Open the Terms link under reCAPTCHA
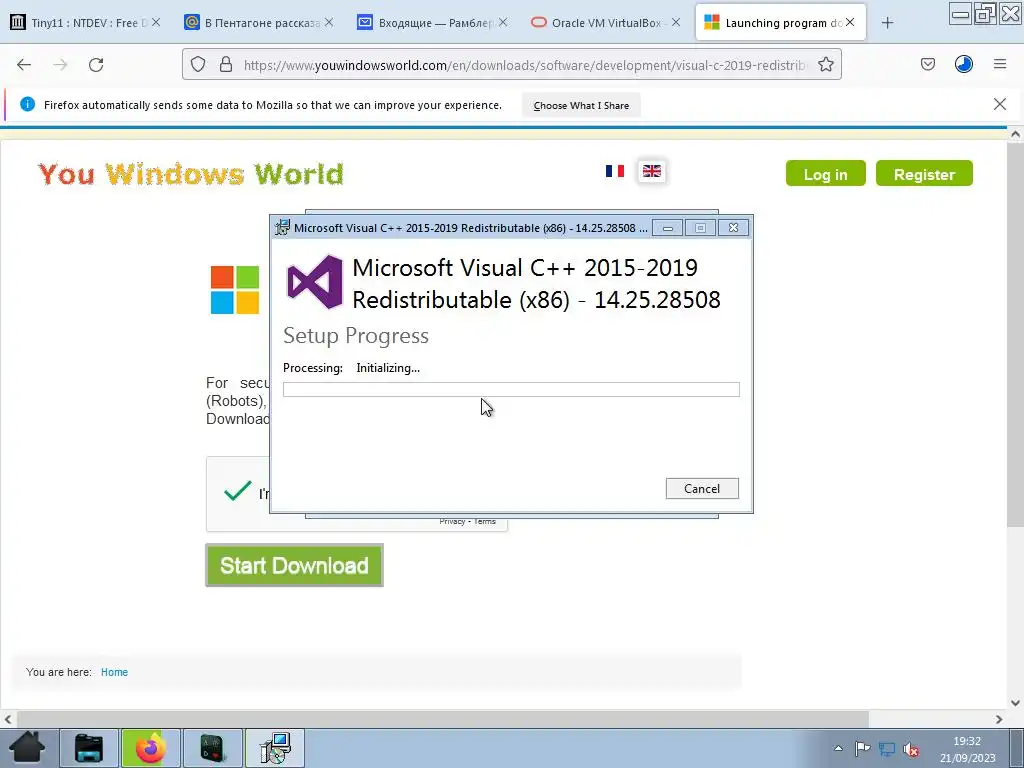The image size is (1024, 768). [485, 521]
